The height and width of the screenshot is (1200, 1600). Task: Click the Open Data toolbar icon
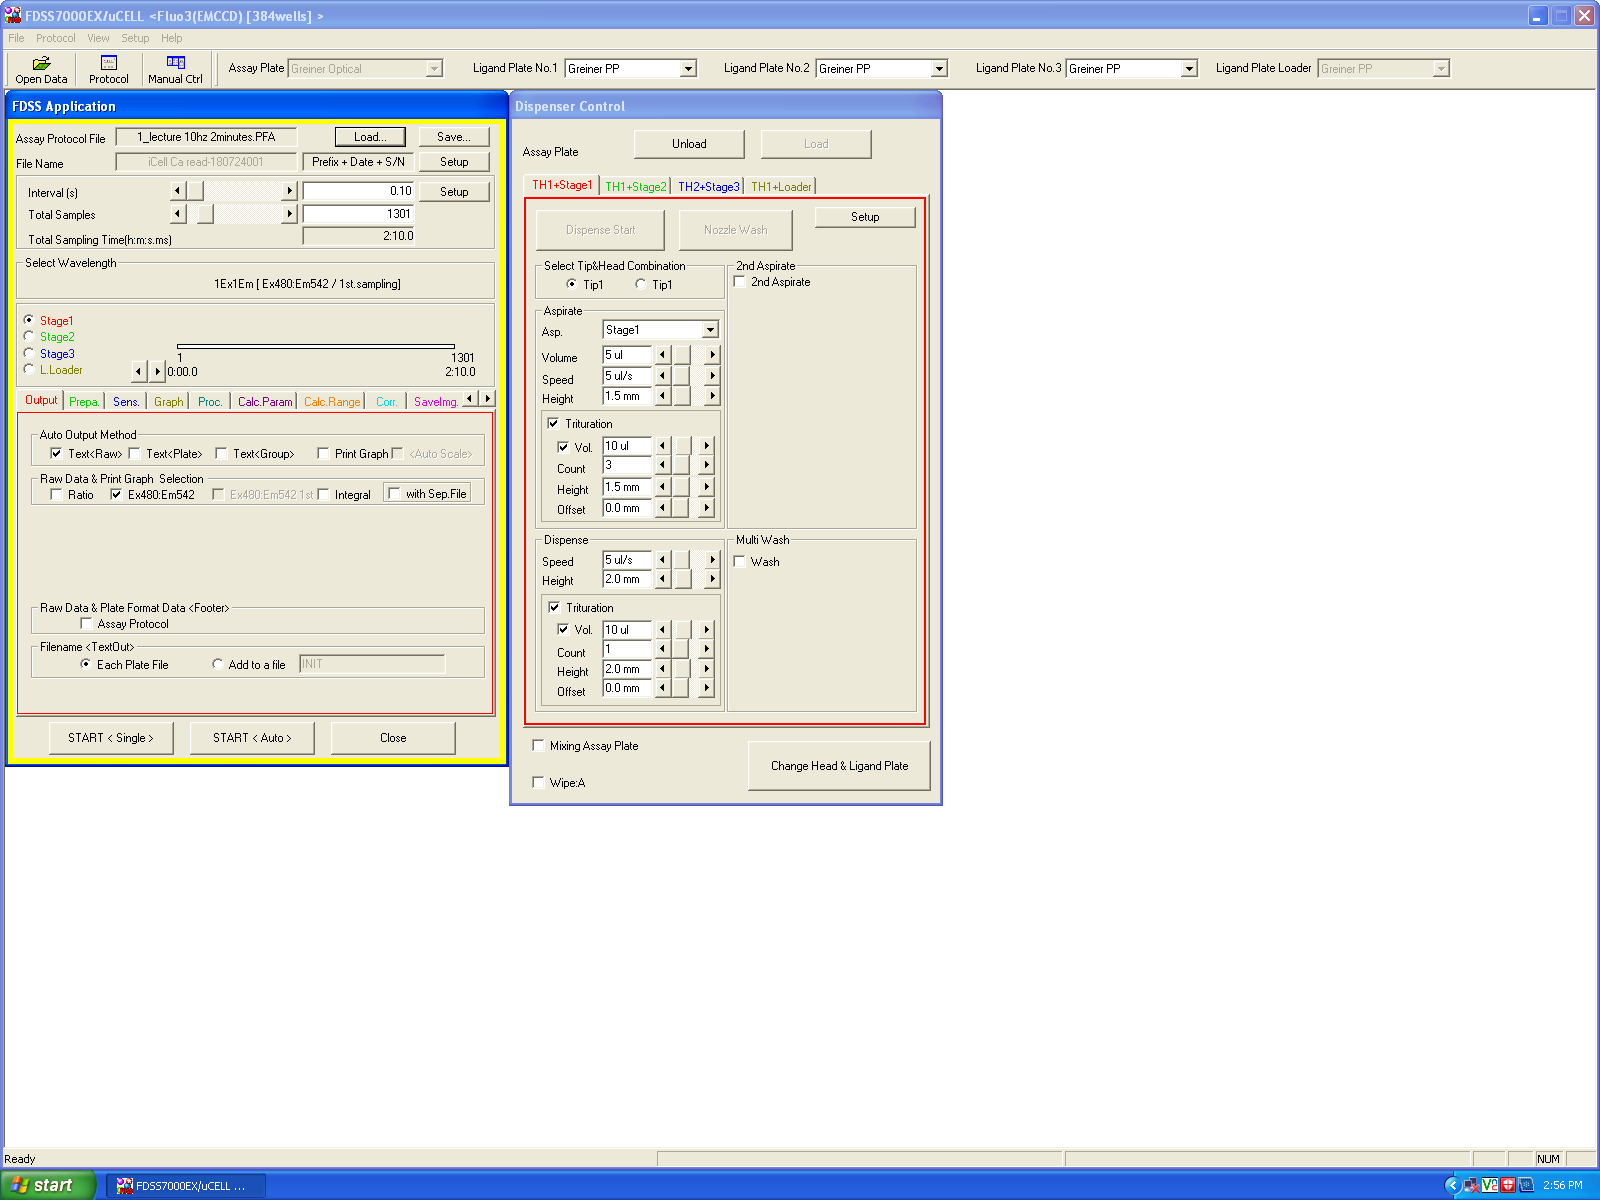(x=41, y=69)
